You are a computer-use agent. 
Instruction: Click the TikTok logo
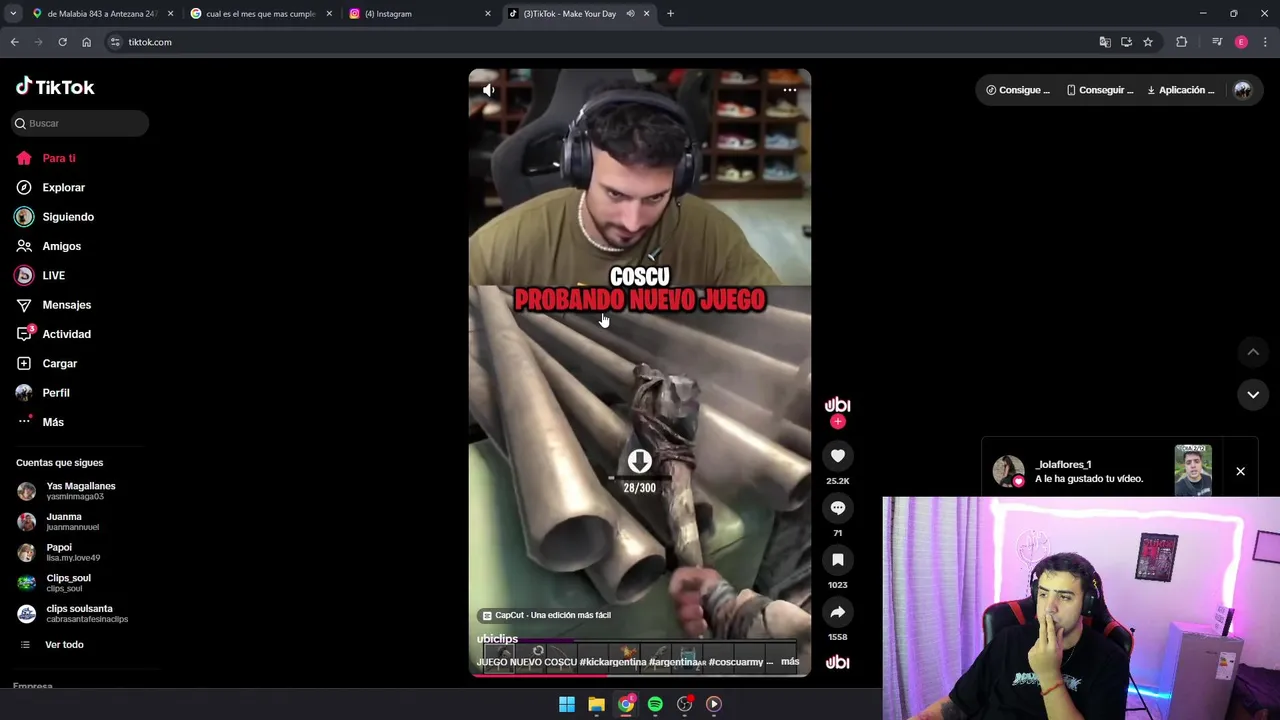click(55, 87)
